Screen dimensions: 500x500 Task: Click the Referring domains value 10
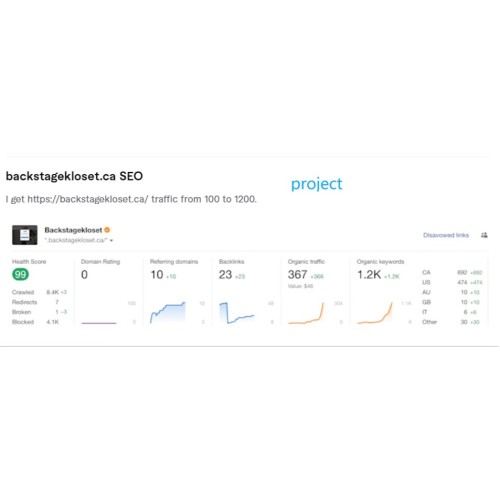pyautogui.click(x=157, y=275)
